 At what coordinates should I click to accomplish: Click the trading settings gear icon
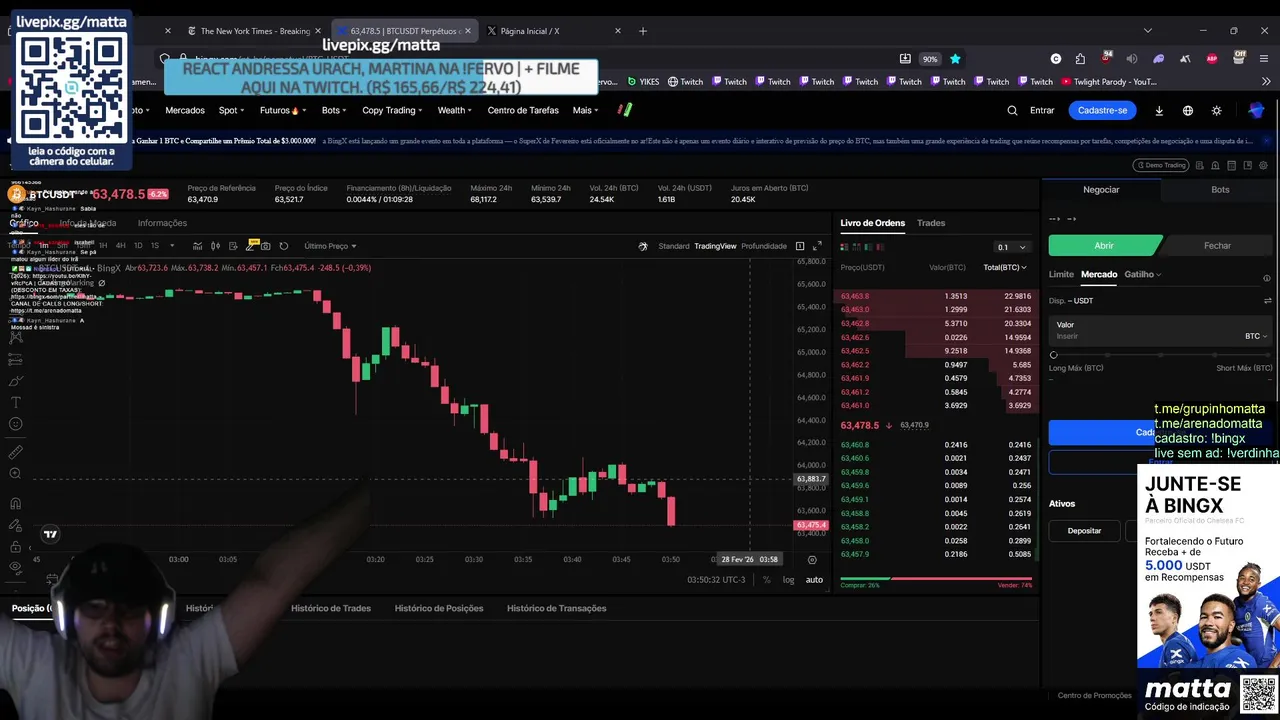pyautogui.click(x=1264, y=166)
